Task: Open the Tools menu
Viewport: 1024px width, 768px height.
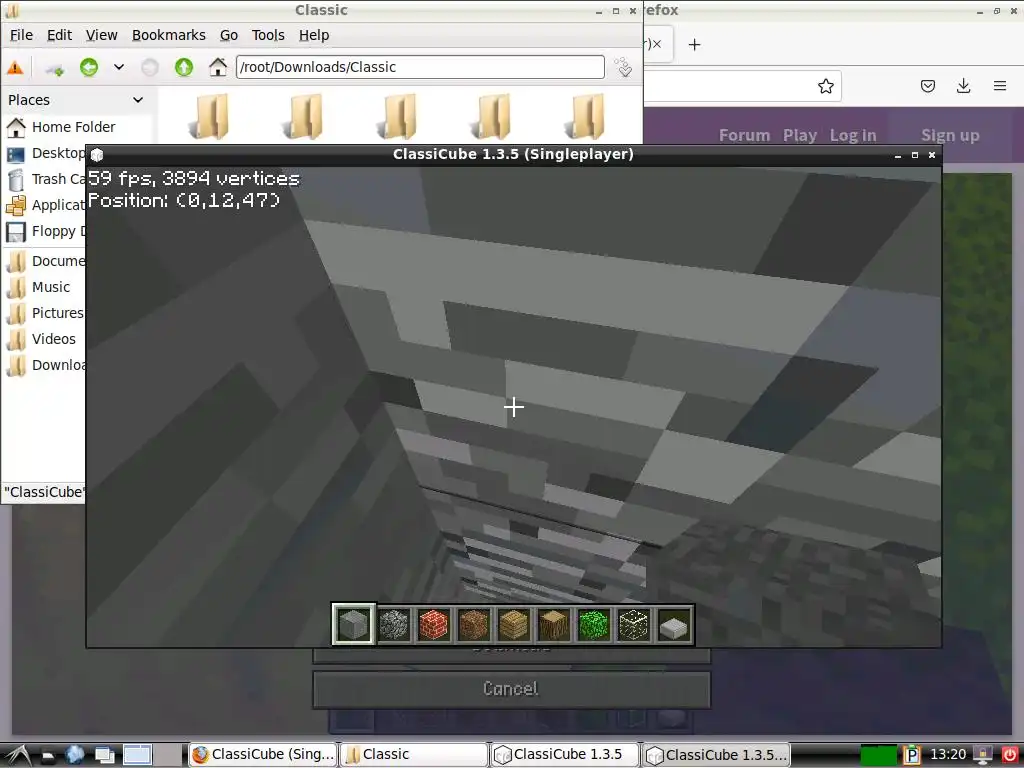Action: click(268, 35)
